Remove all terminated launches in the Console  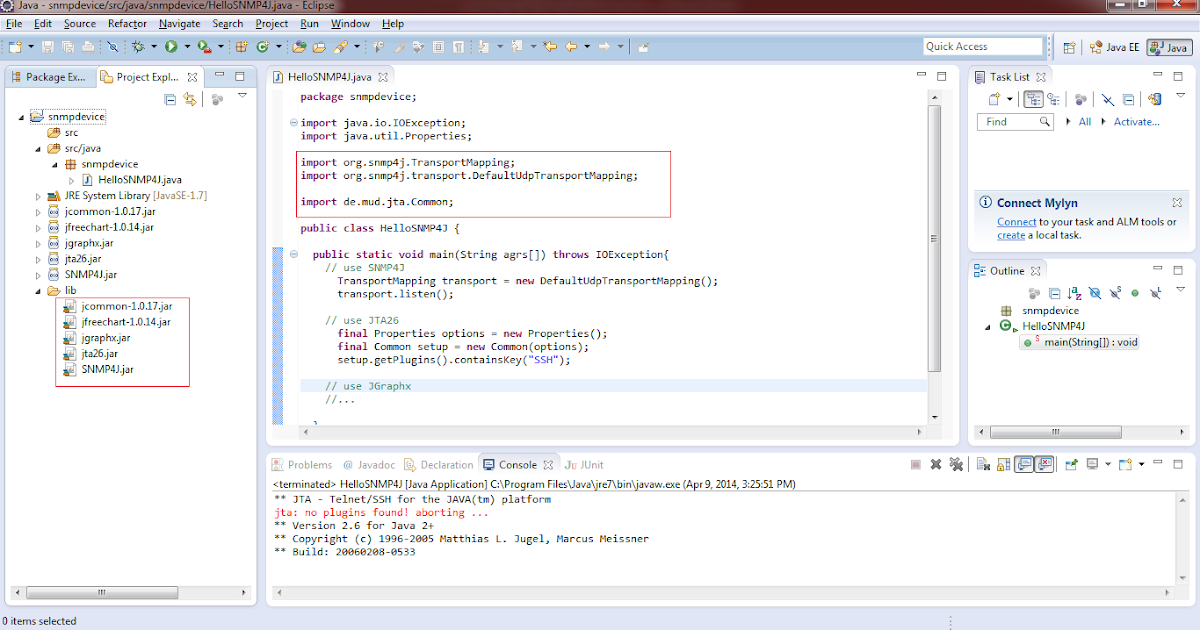(x=957, y=465)
